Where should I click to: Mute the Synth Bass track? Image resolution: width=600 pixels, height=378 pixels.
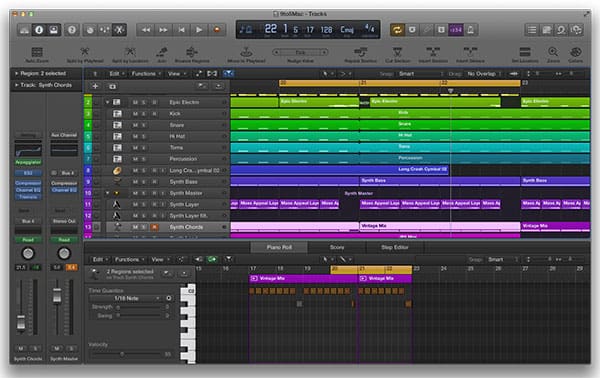click(135, 182)
